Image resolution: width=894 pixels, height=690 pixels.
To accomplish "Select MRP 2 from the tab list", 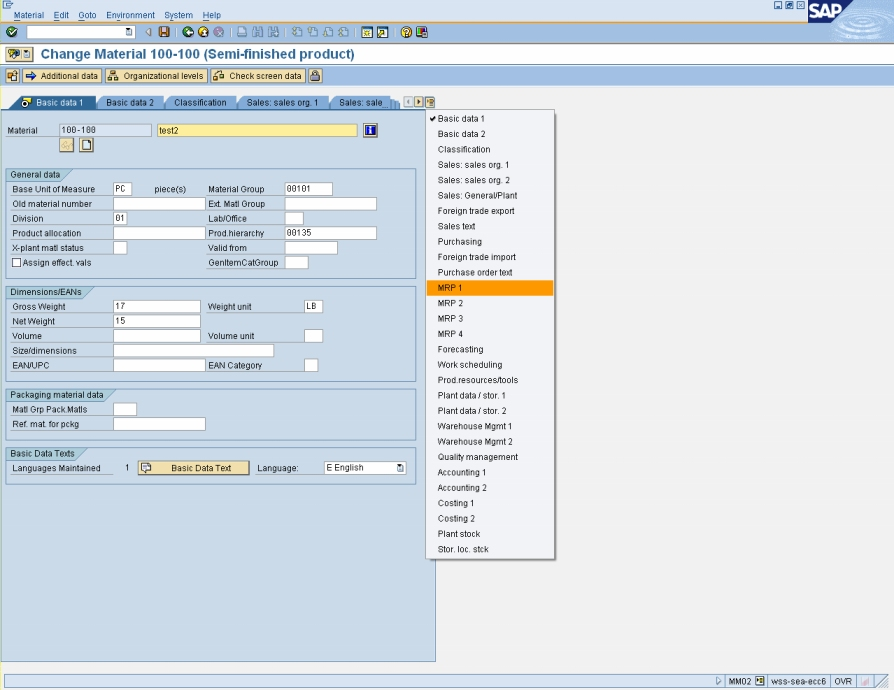I will click(490, 303).
